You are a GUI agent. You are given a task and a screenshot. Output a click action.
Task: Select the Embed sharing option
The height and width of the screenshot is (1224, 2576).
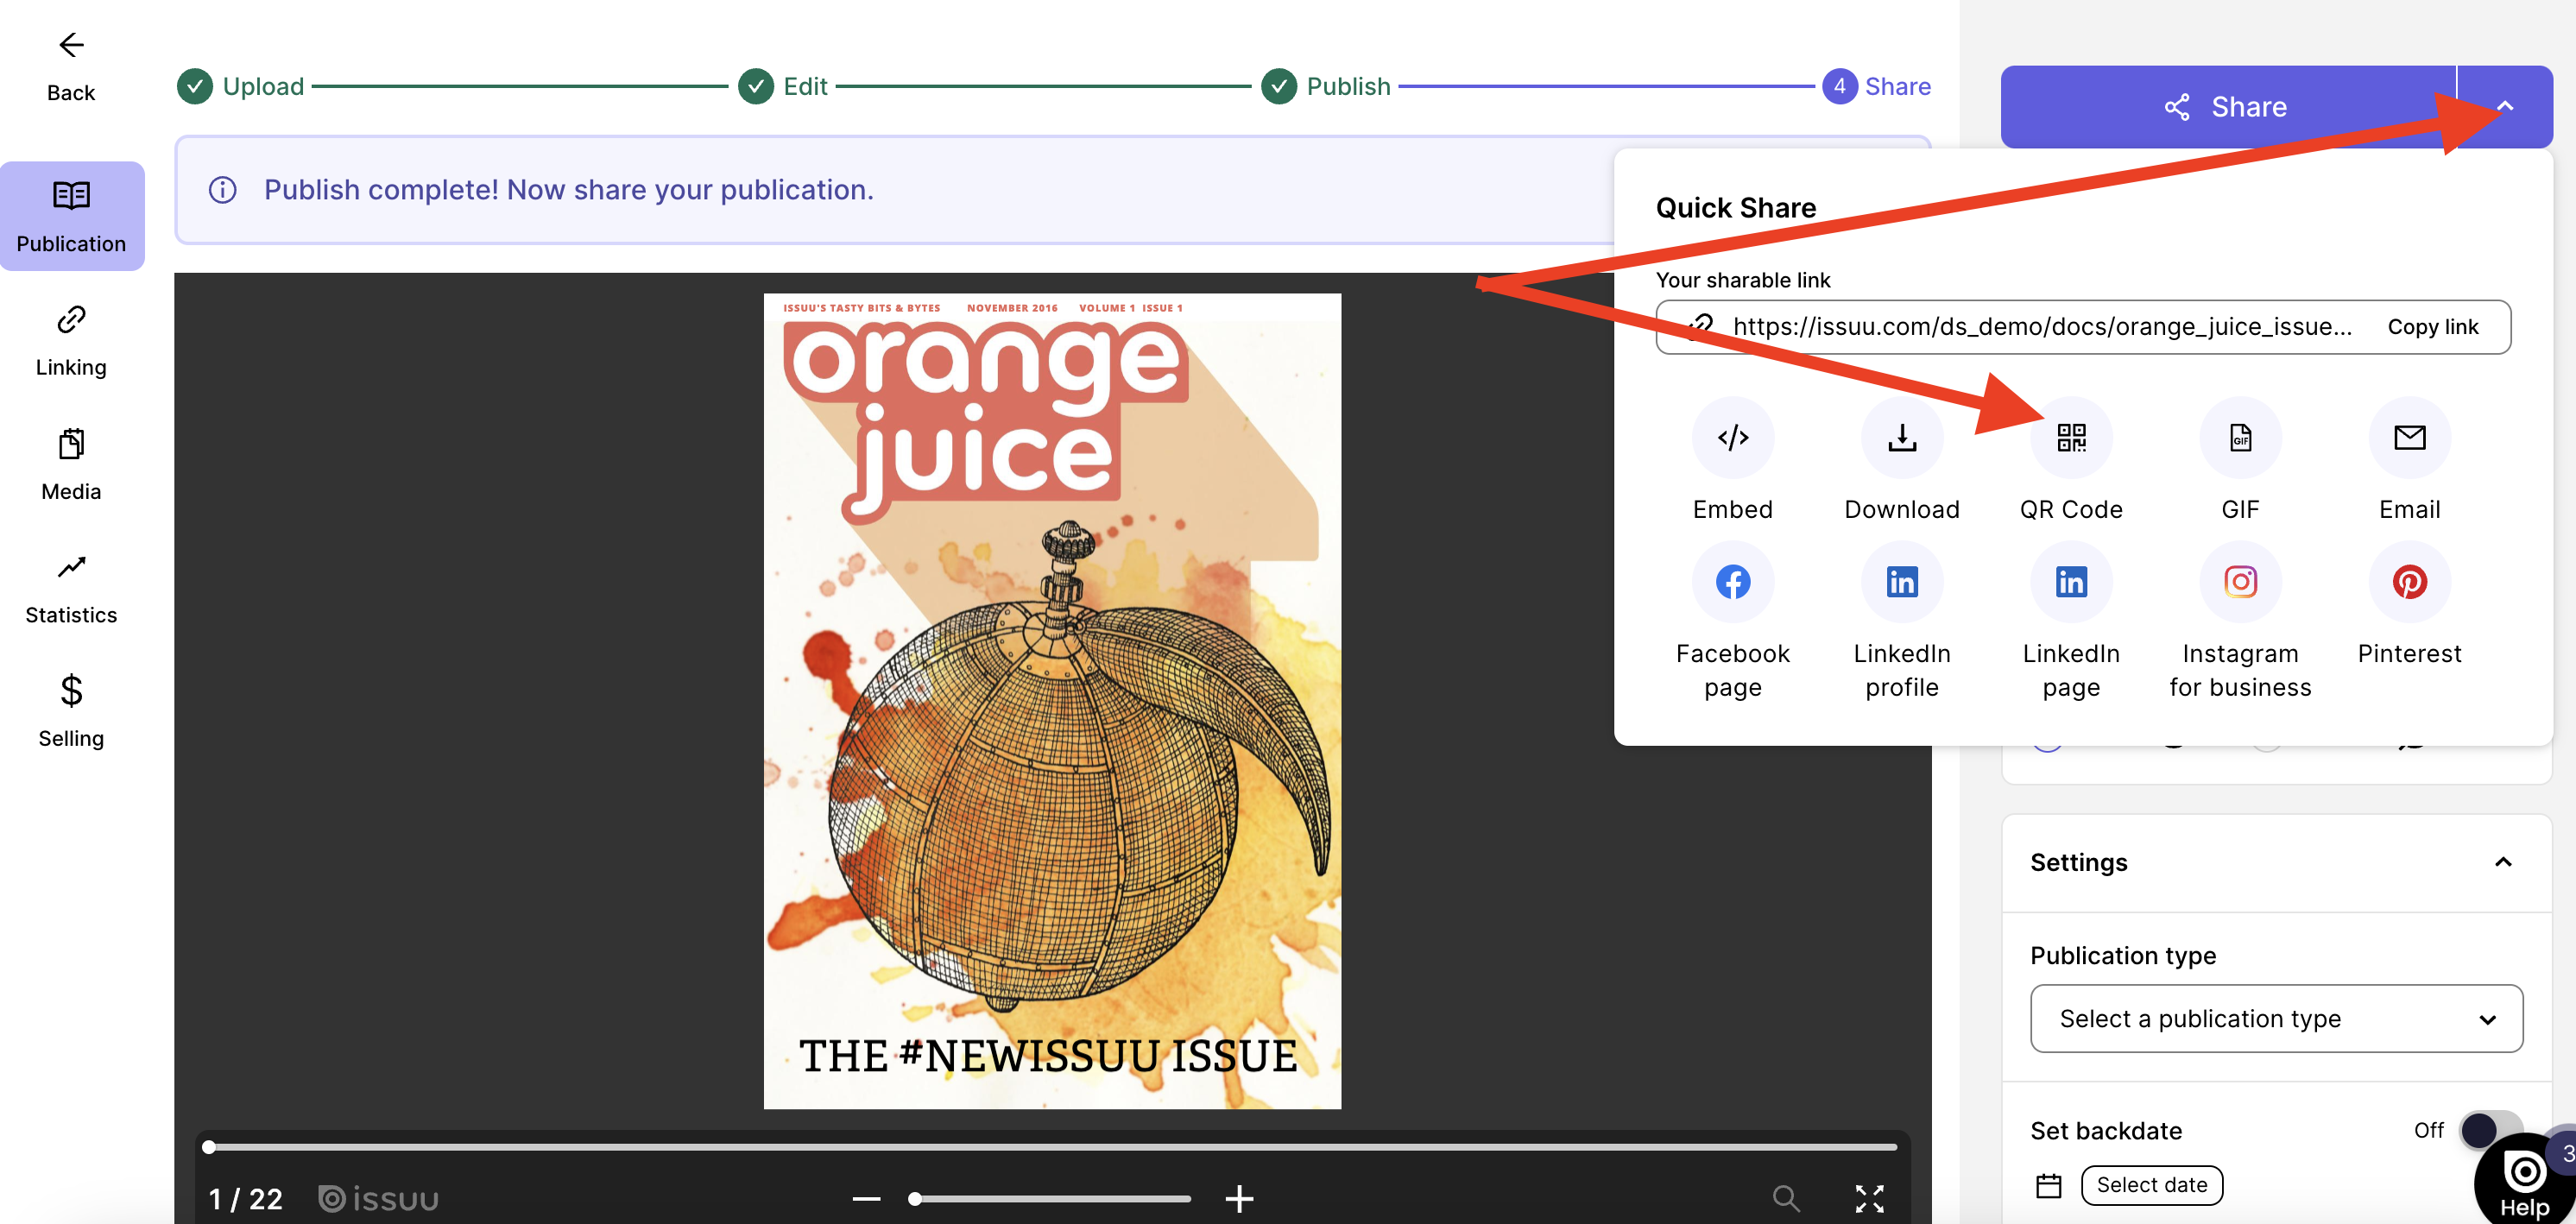point(1733,437)
